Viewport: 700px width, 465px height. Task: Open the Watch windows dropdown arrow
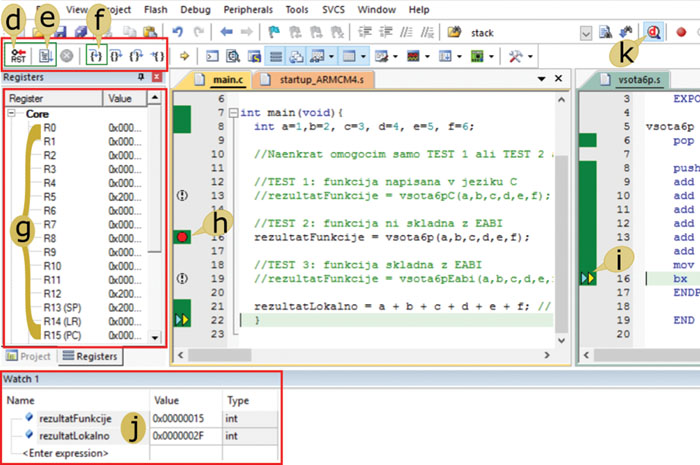[331, 57]
